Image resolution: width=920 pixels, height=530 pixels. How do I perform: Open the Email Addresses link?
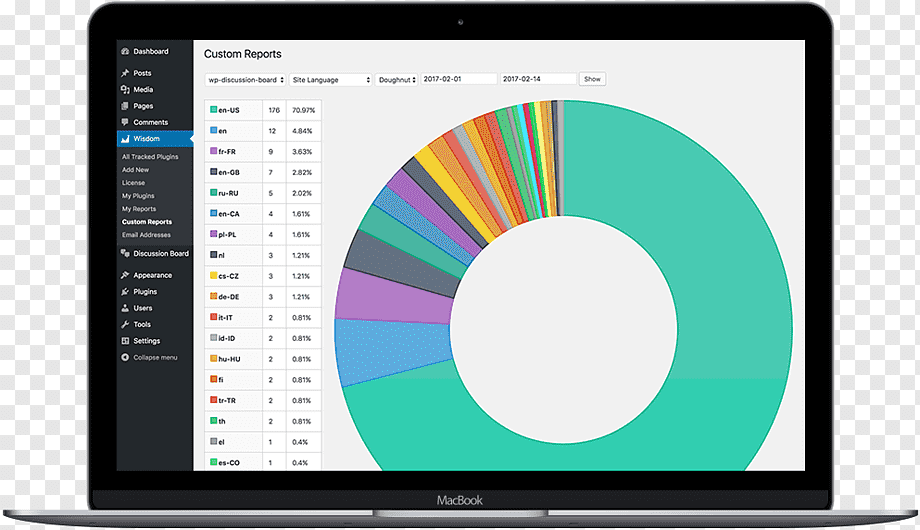pyautogui.click(x=146, y=235)
